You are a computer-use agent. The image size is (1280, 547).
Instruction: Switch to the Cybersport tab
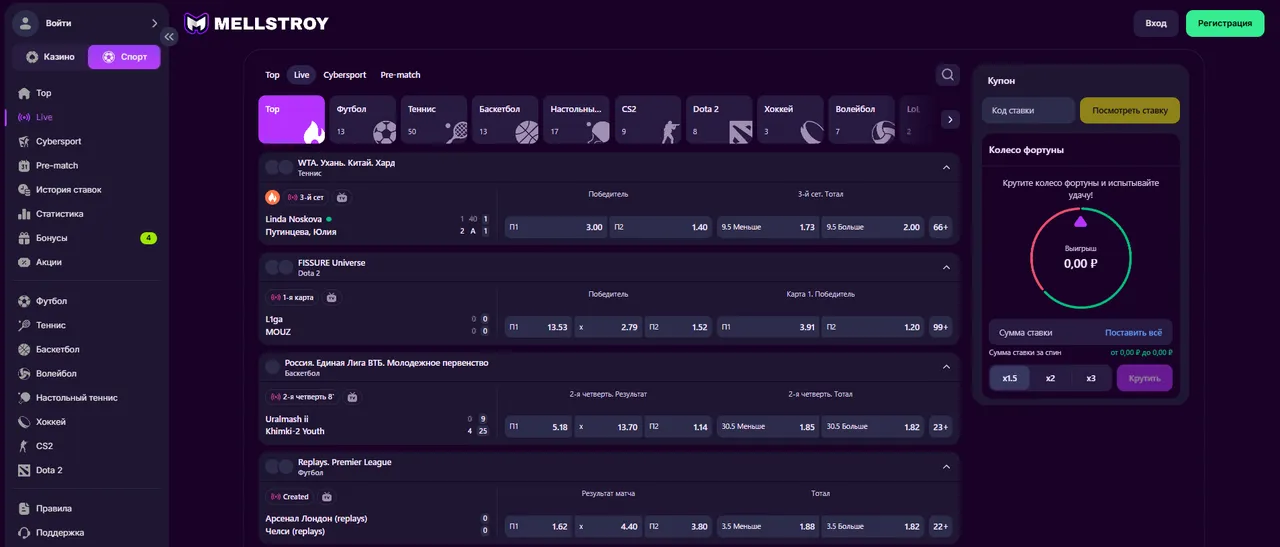[x=344, y=75]
